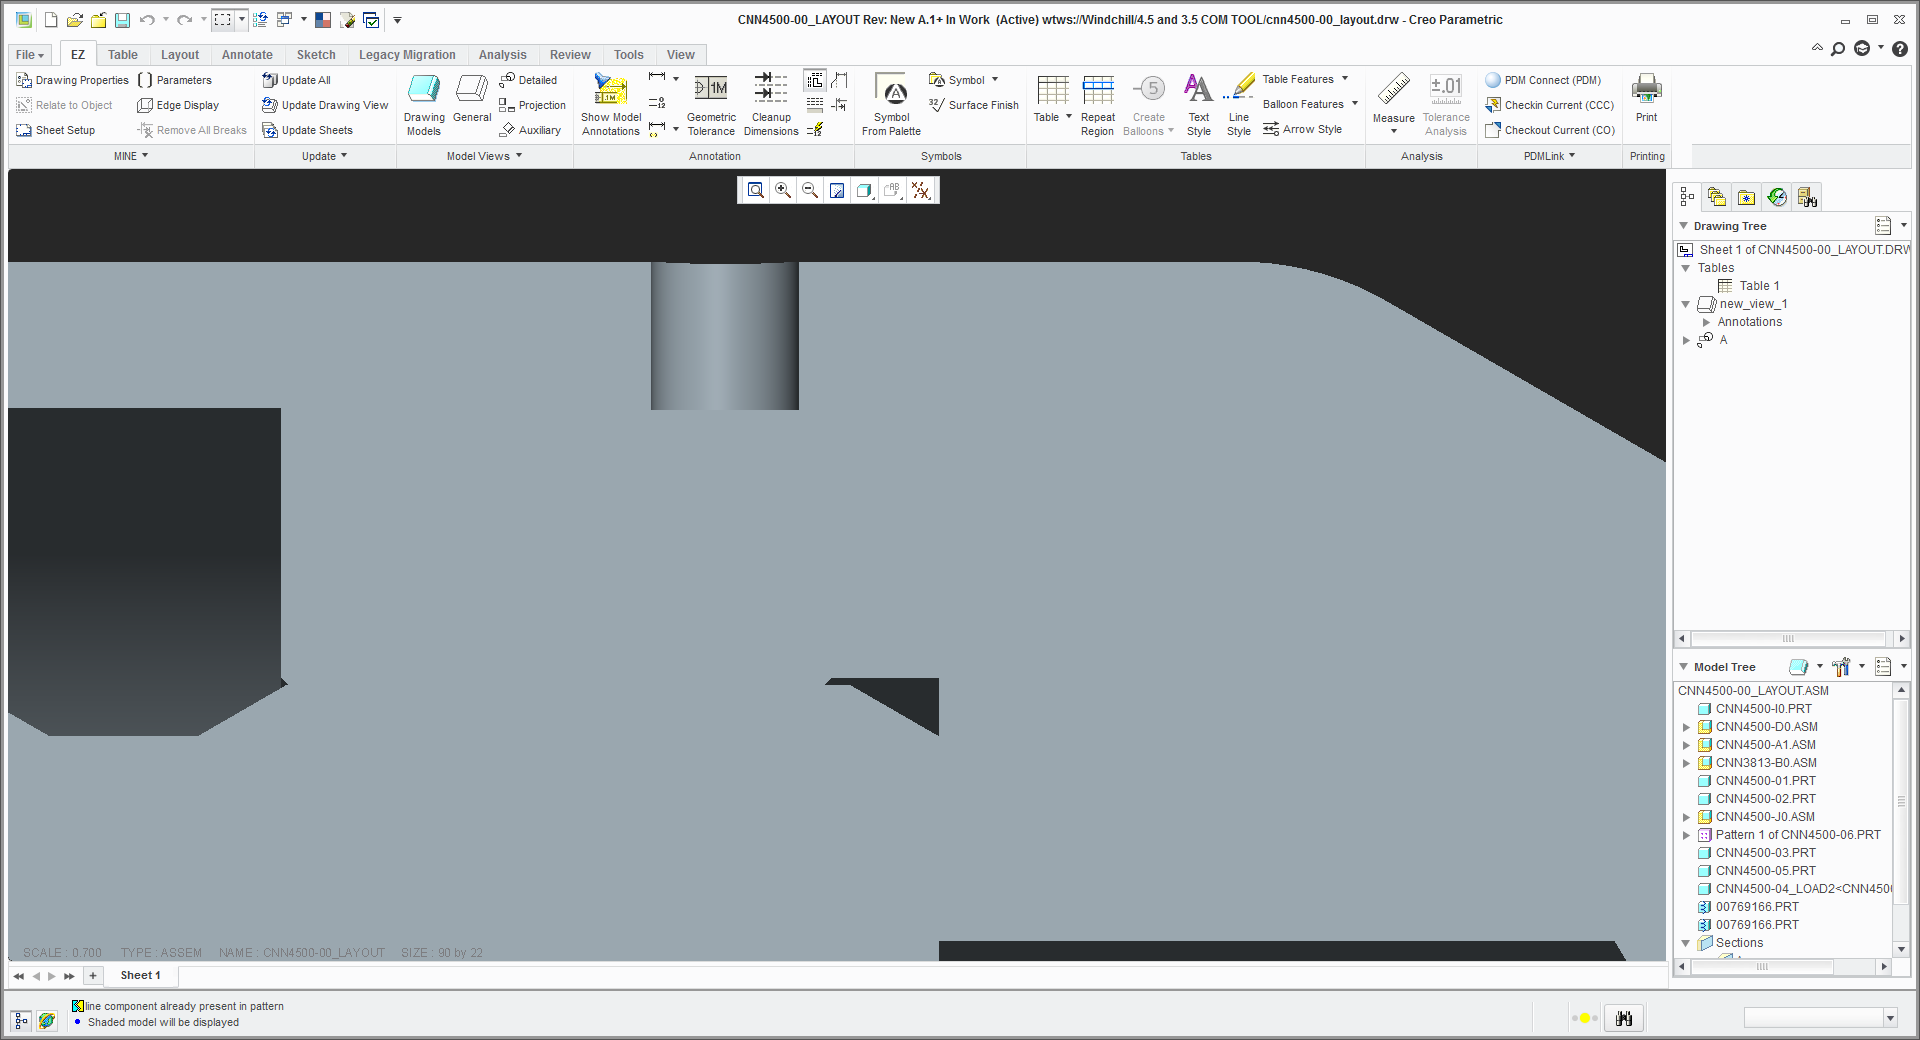Click the Drawing Models icon

(424, 103)
